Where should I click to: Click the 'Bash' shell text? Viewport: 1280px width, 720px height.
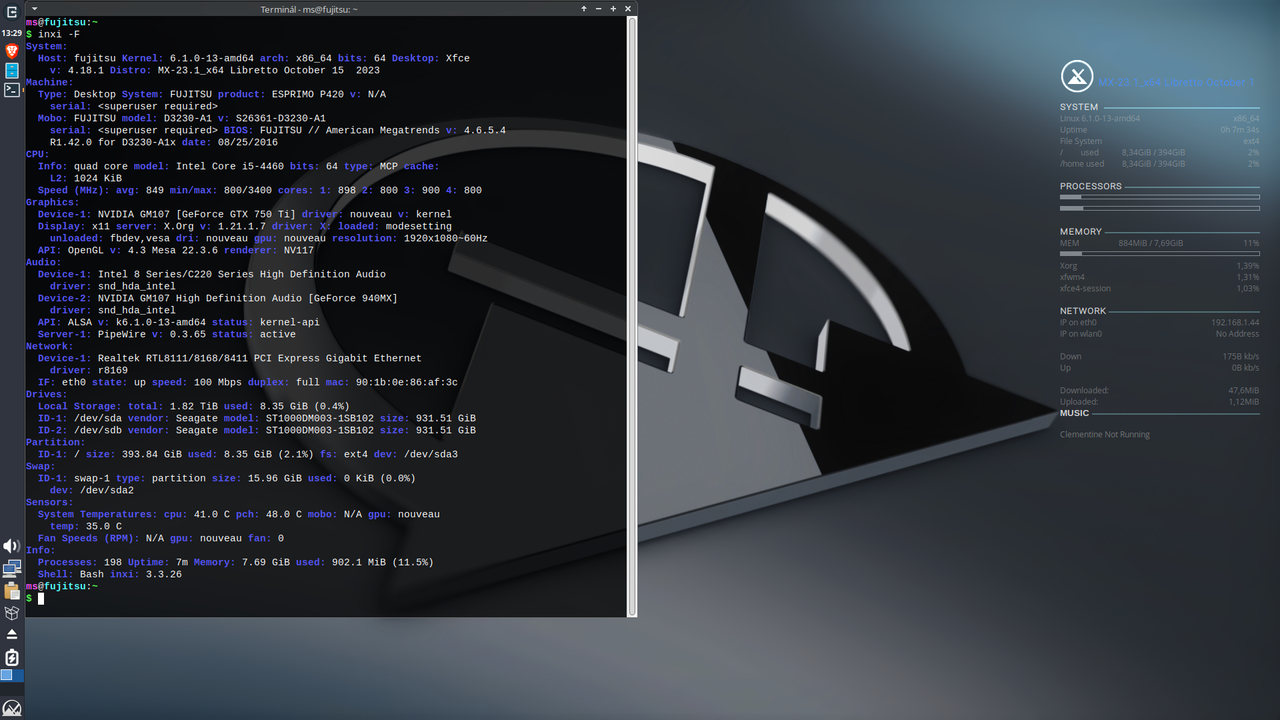[92, 574]
